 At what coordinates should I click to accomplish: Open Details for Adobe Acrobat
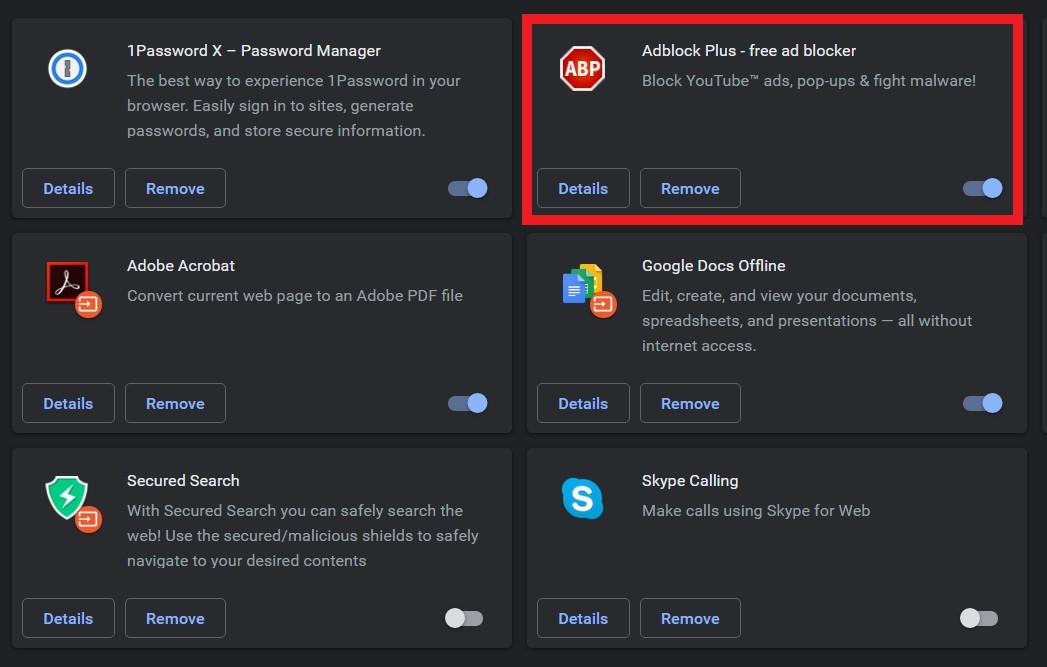pos(68,403)
